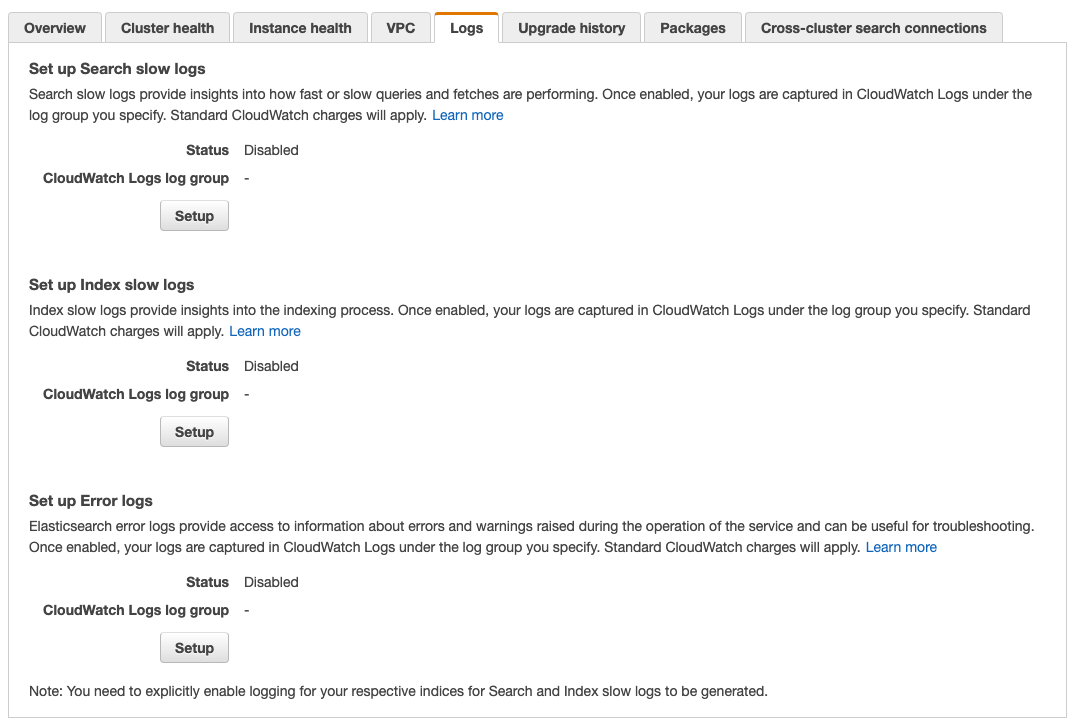Click the Search slow logs Disabled status

click(x=271, y=150)
